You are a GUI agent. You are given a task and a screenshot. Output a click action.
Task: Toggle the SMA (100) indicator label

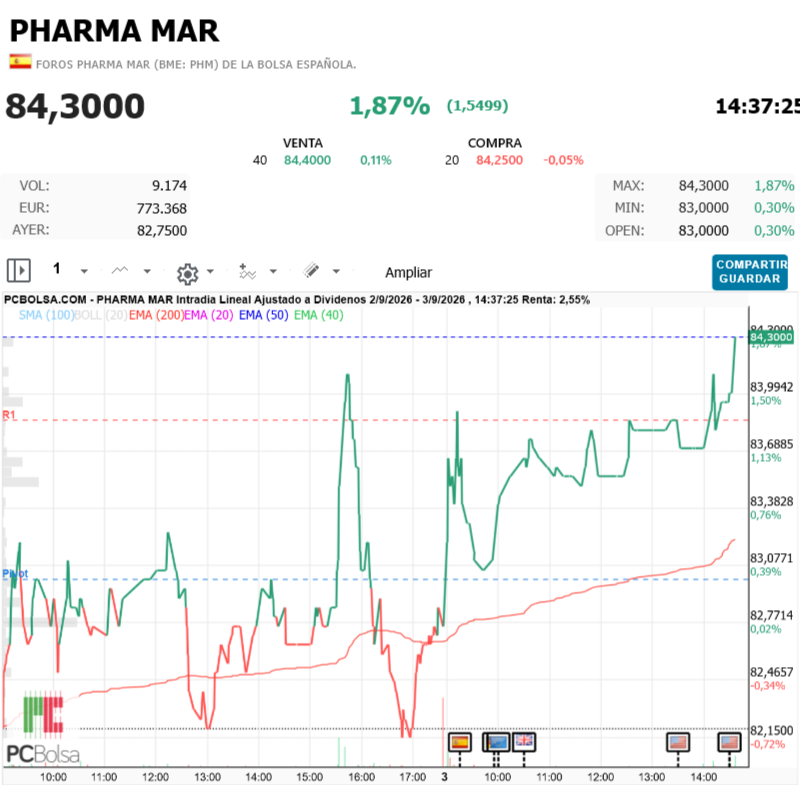point(46,315)
